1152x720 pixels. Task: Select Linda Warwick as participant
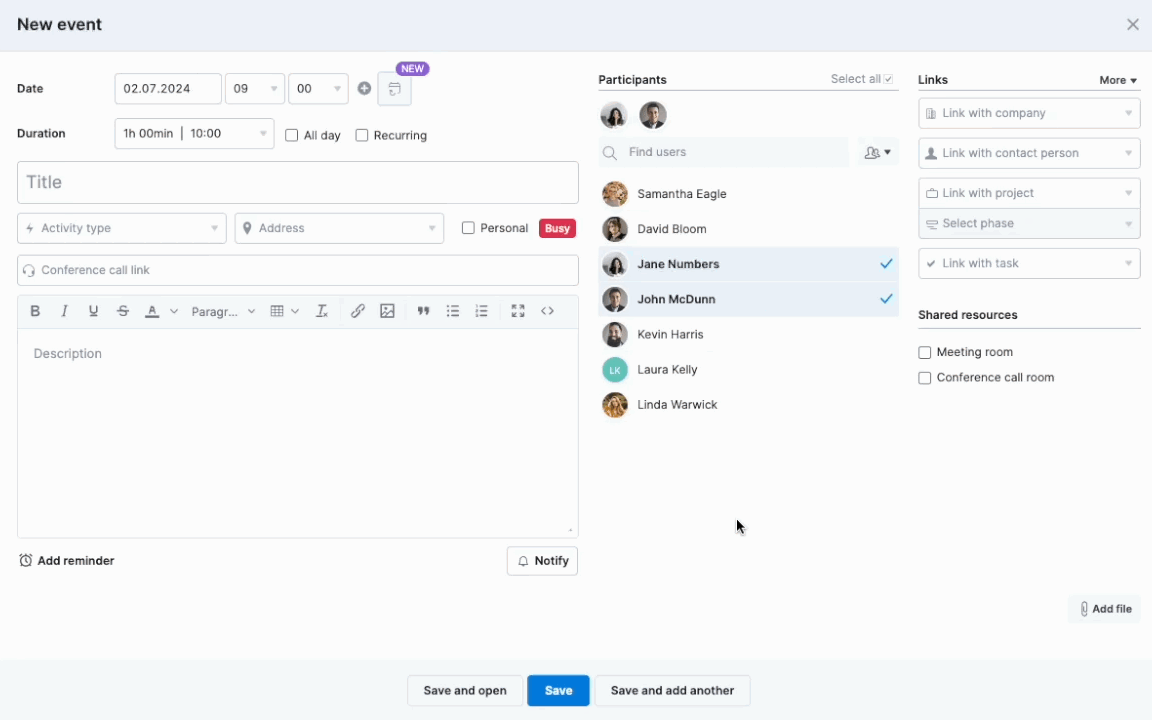click(748, 405)
